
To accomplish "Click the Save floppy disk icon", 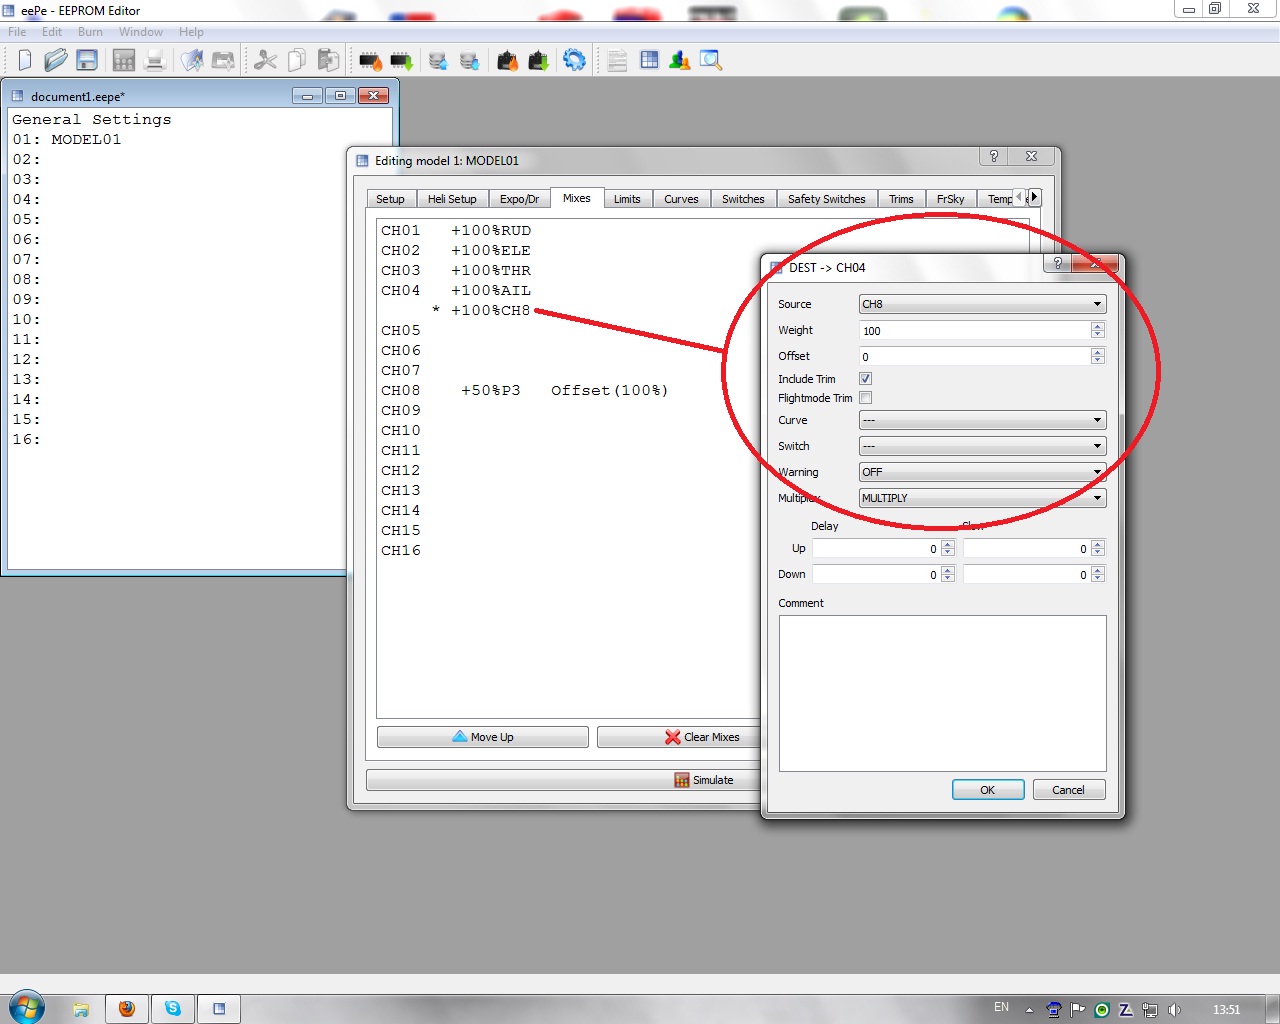I will click(x=87, y=60).
